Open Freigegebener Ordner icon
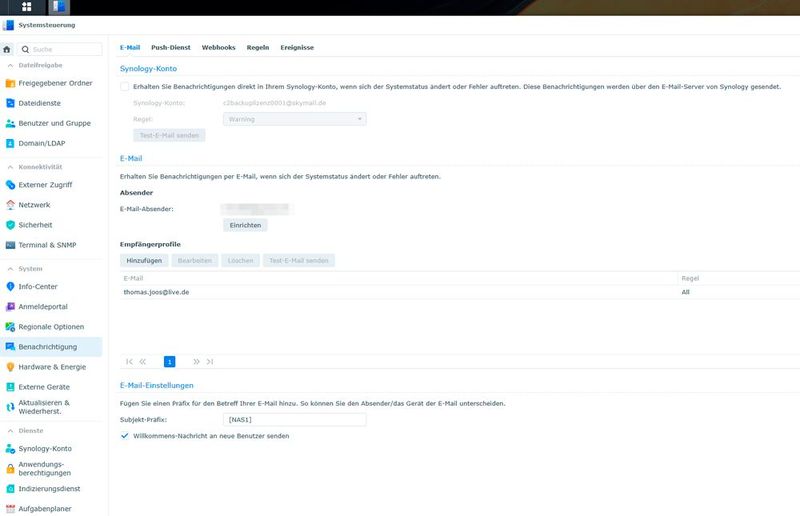 pos(10,83)
